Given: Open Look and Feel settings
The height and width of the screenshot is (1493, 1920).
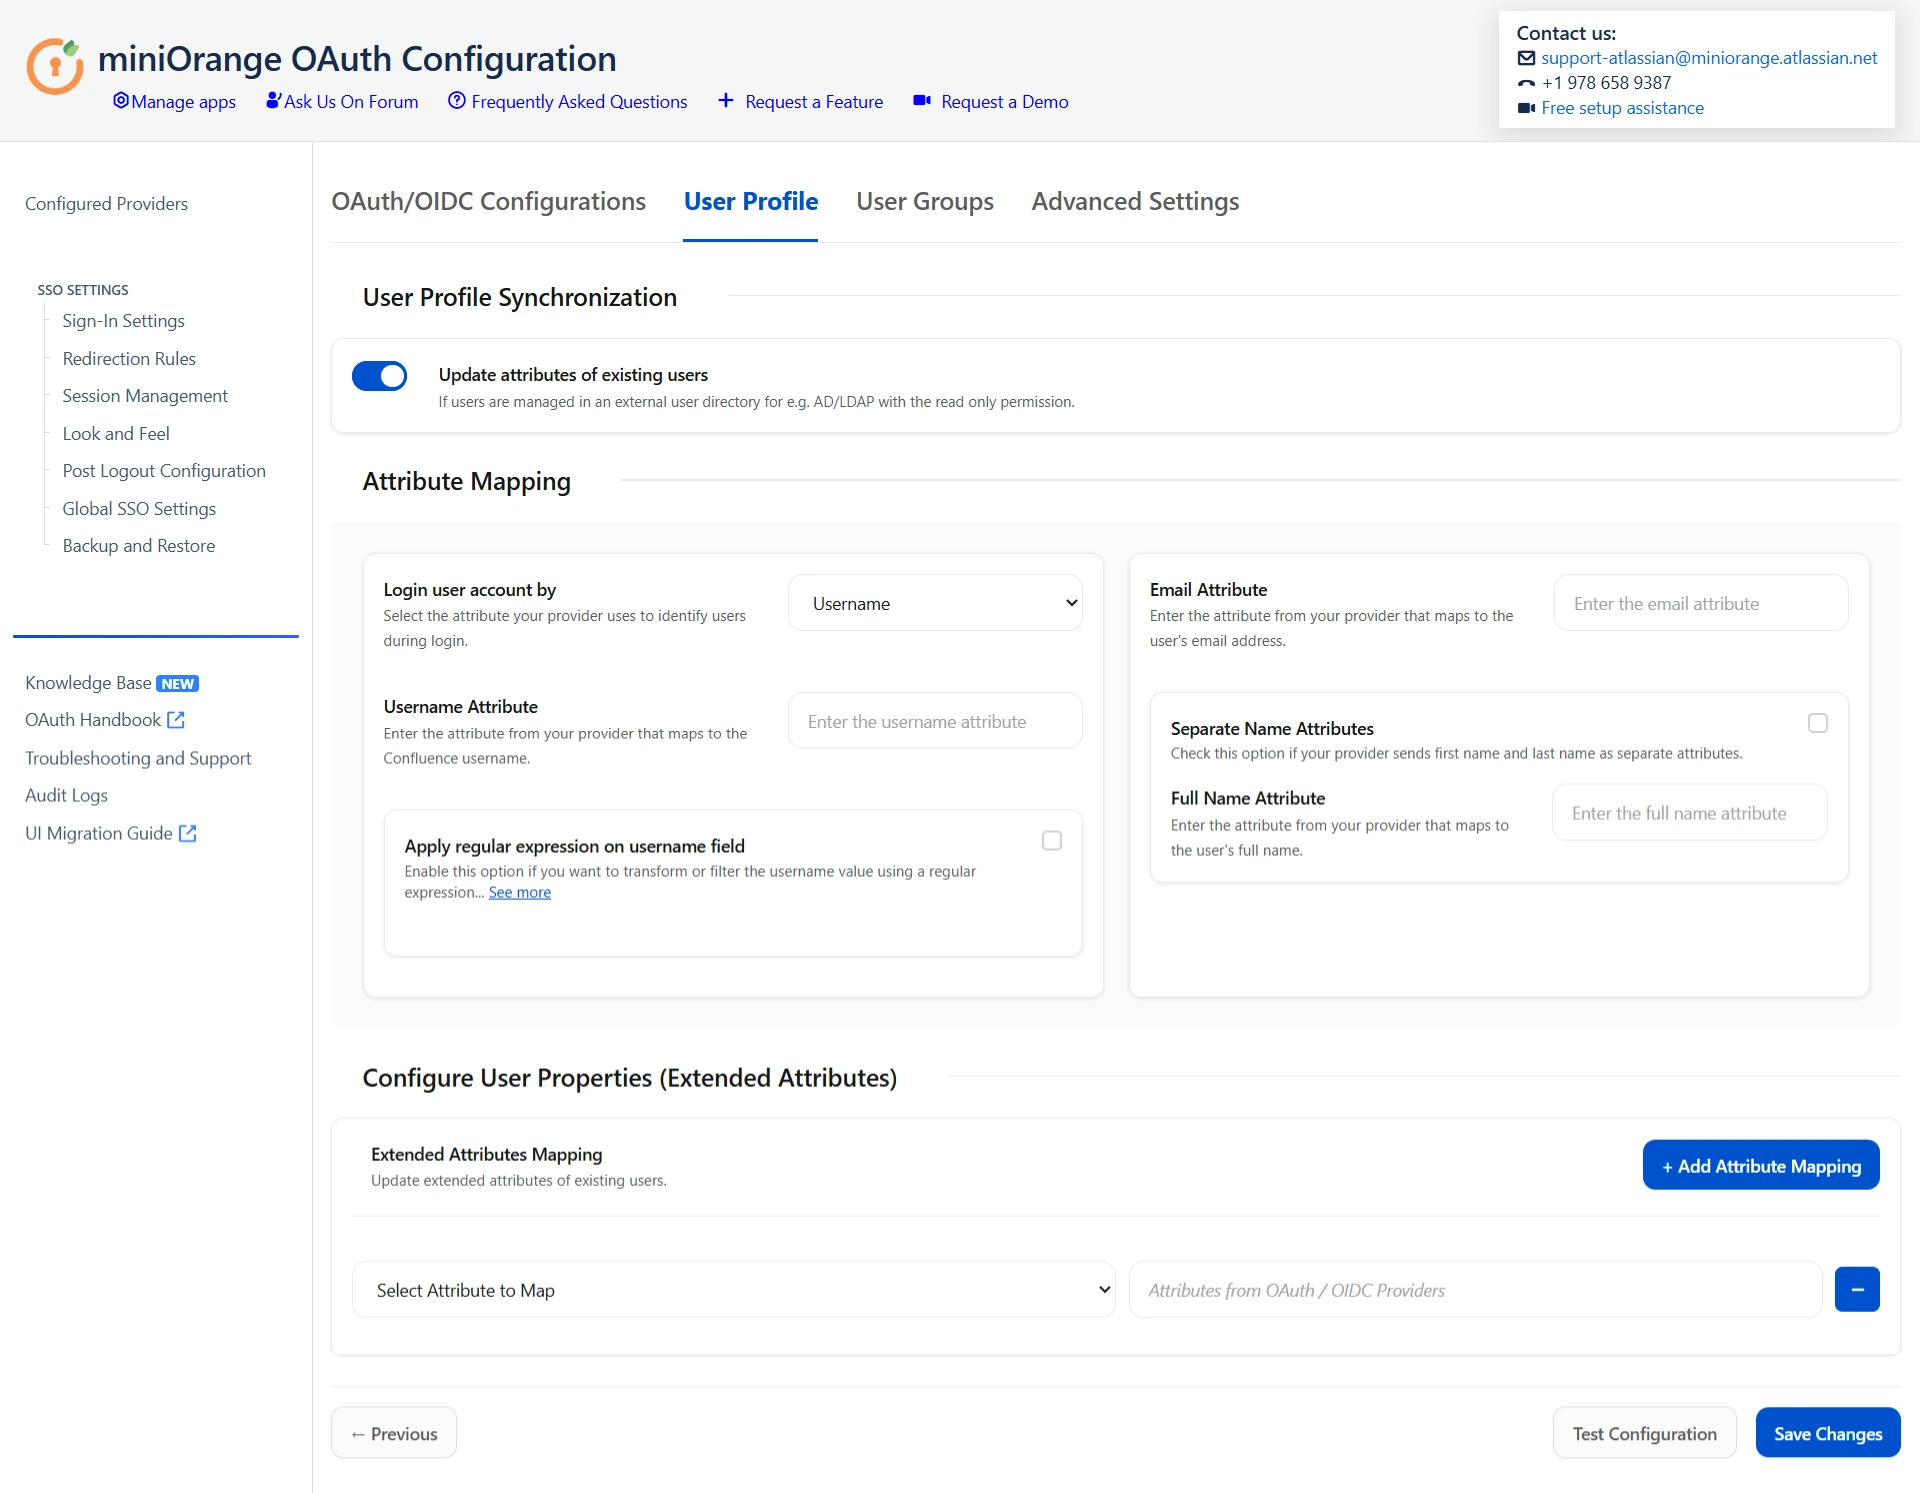Looking at the screenshot, I should point(116,434).
